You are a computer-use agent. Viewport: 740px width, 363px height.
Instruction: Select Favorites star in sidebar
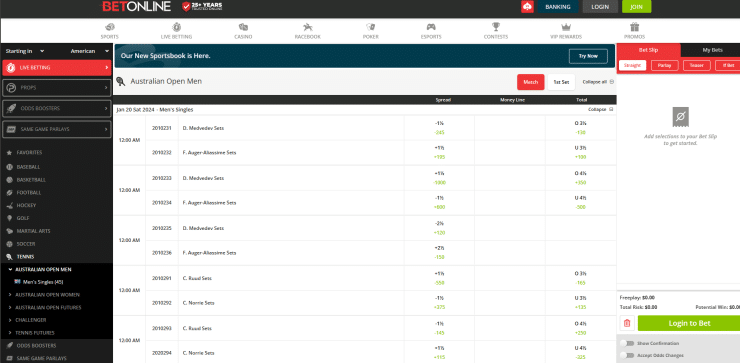coord(9,152)
